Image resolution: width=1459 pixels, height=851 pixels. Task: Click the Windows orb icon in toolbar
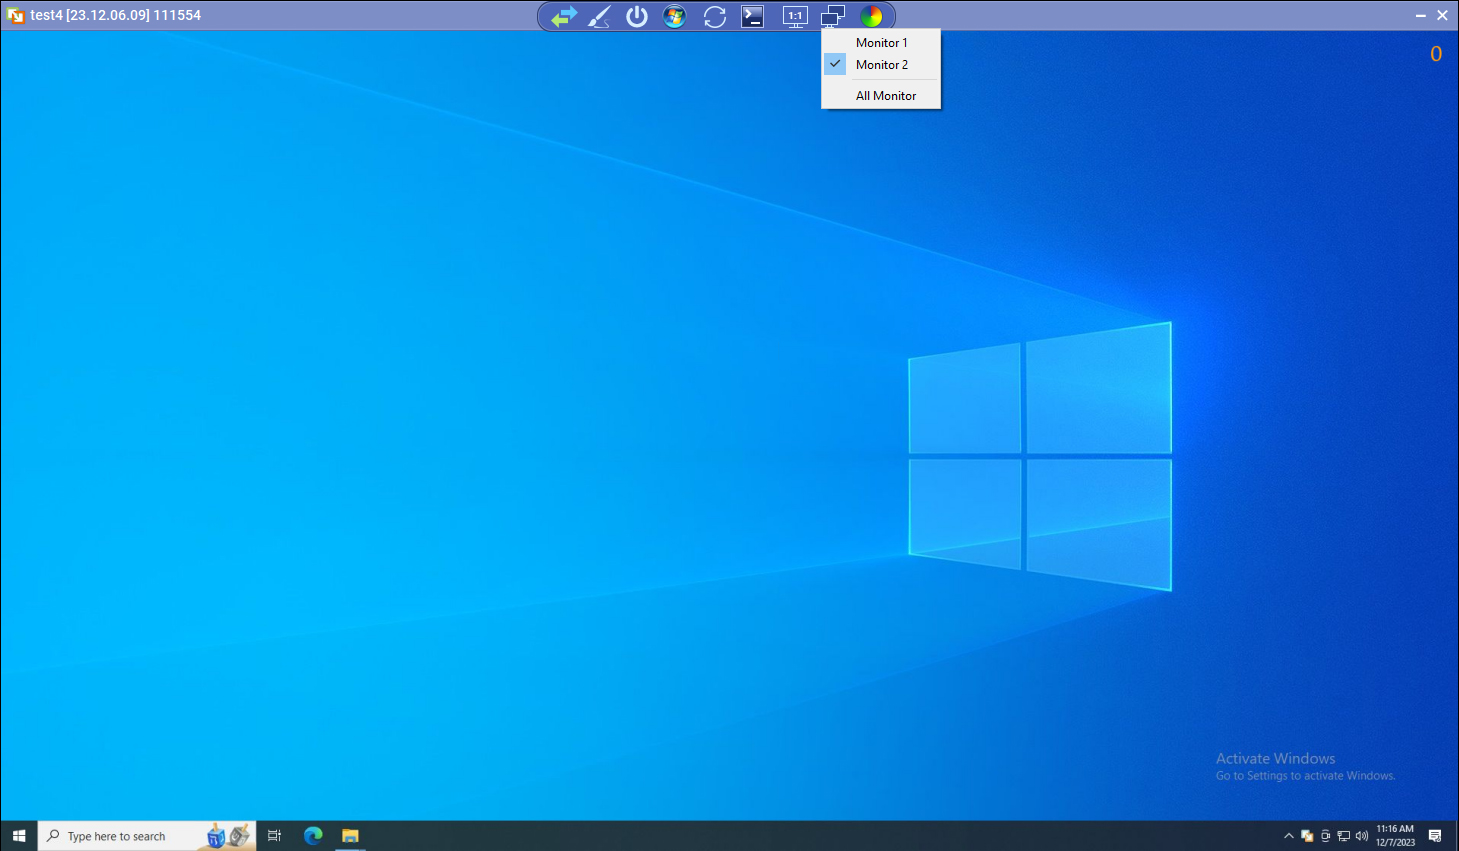point(675,16)
